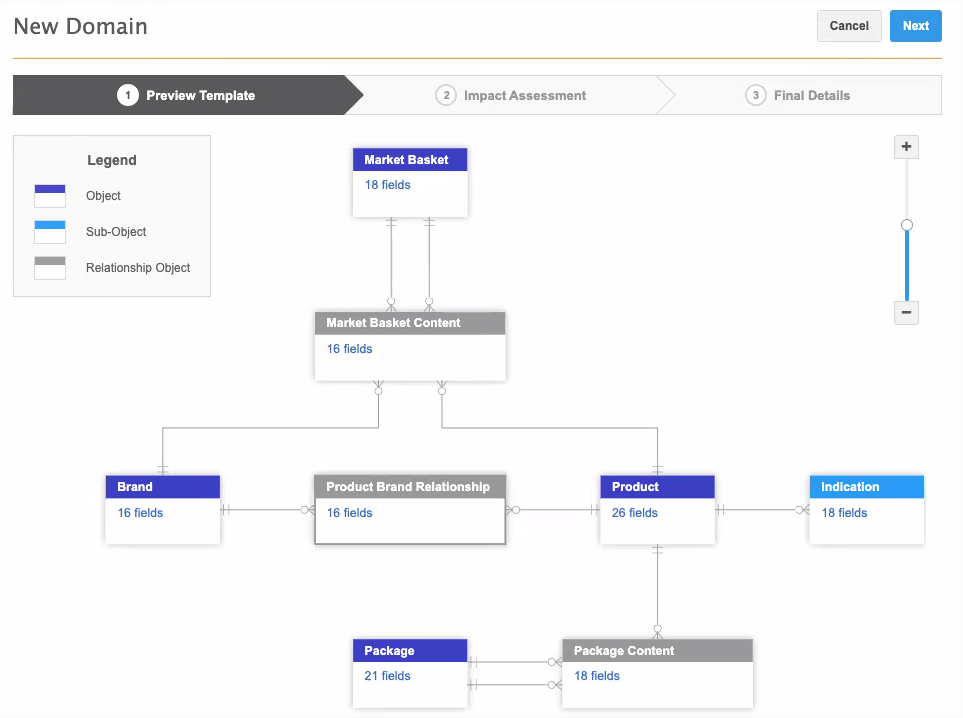Go to Impact Assessment step

[x=524, y=96]
